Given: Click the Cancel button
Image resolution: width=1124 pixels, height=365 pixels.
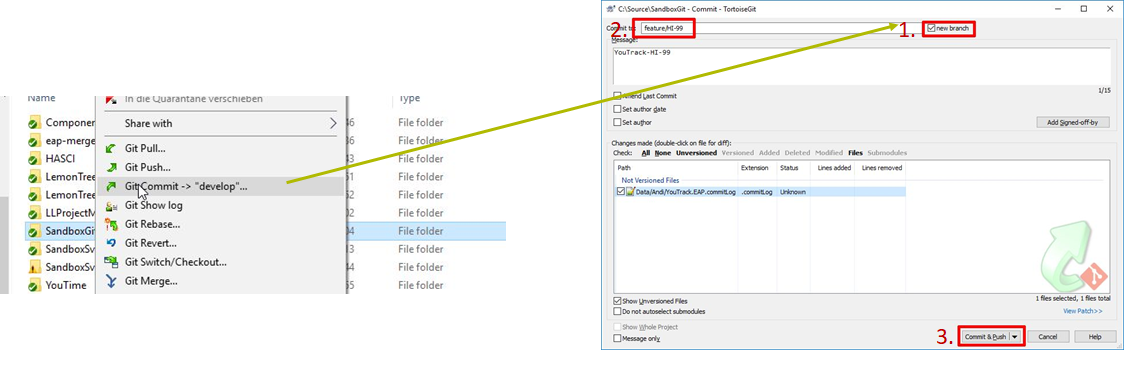Looking at the screenshot, I should click(x=1048, y=336).
